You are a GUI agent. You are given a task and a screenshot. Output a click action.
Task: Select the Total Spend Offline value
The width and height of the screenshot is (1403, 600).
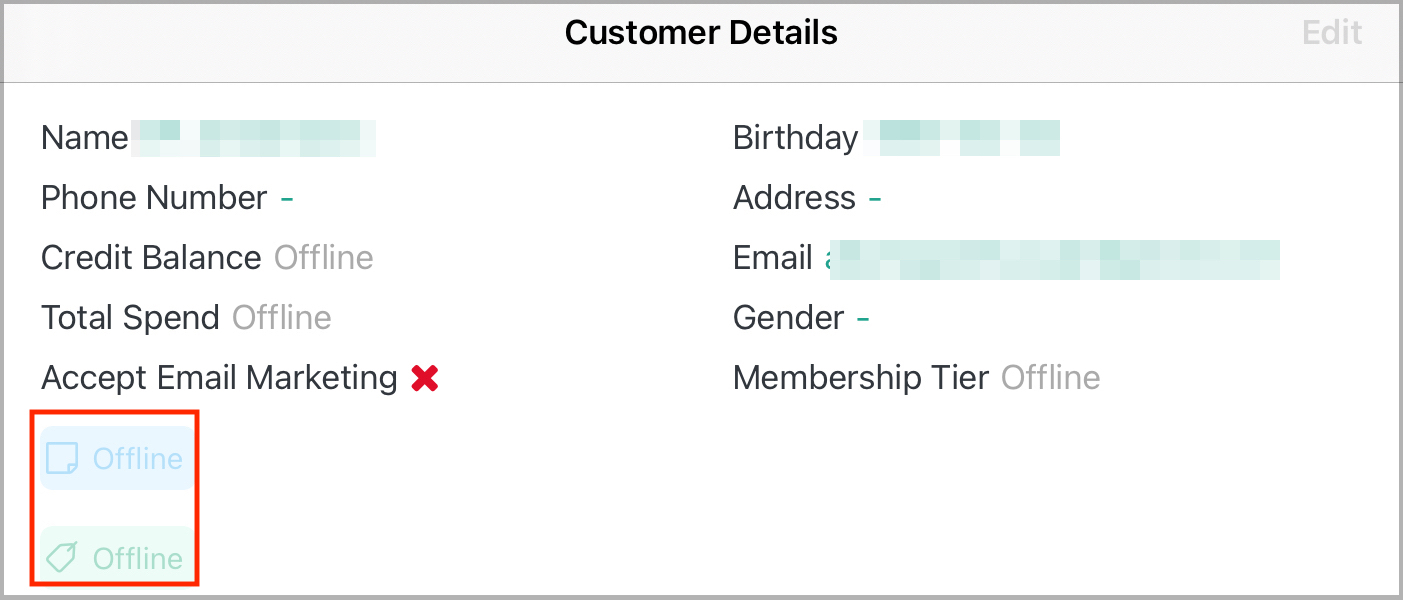tap(282, 318)
